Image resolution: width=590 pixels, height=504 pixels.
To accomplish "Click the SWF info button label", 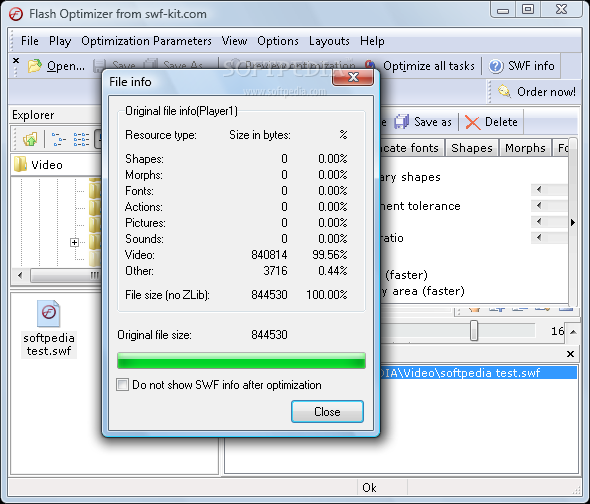I will point(531,66).
